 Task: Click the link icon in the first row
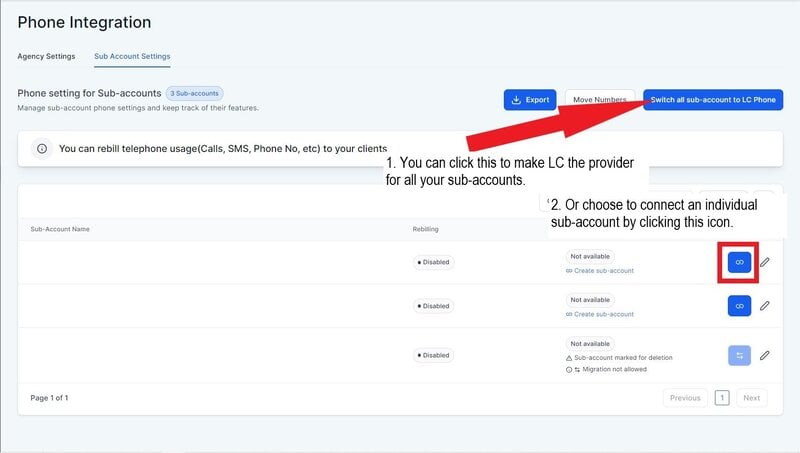coord(739,262)
